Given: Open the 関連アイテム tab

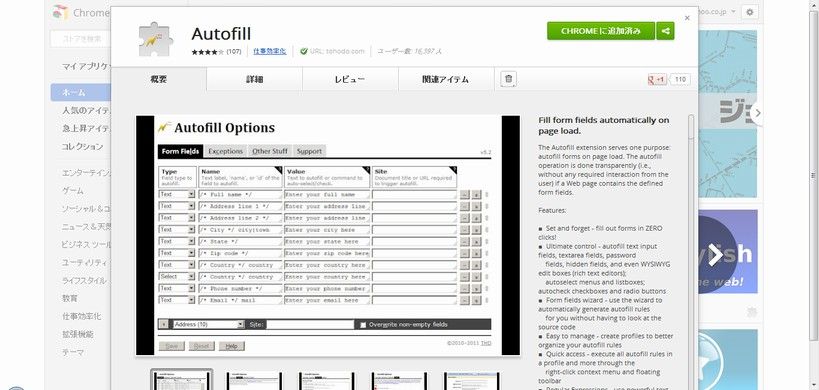Looking at the screenshot, I should point(446,79).
